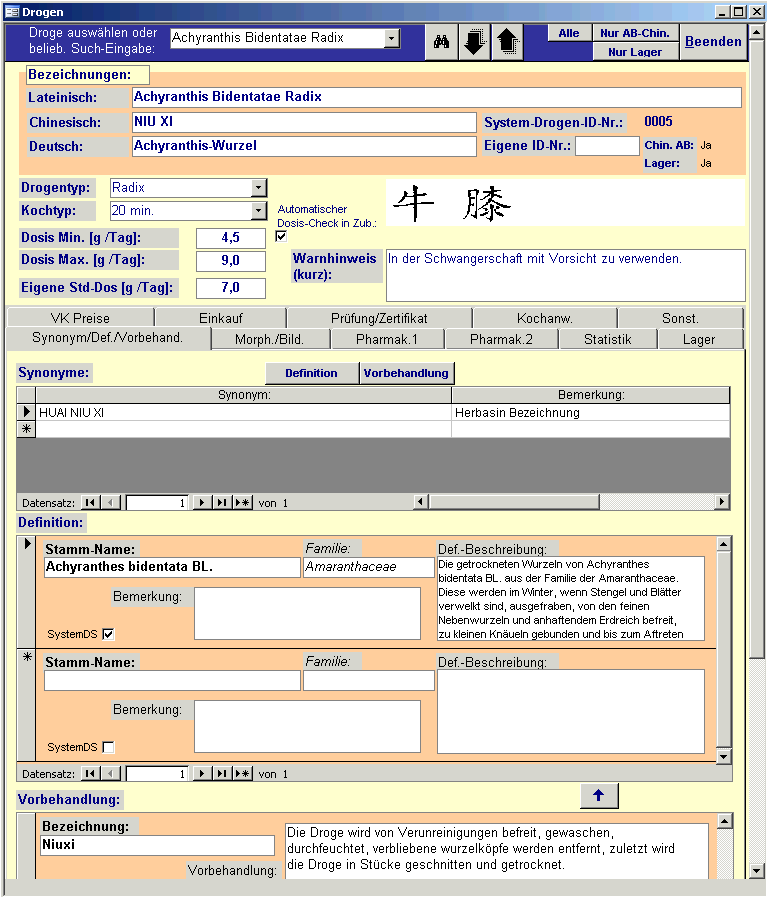This screenshot has width=767, height=897.
Task: Check SystemDS in the empty definition row
Action: [x=108, y=747]
